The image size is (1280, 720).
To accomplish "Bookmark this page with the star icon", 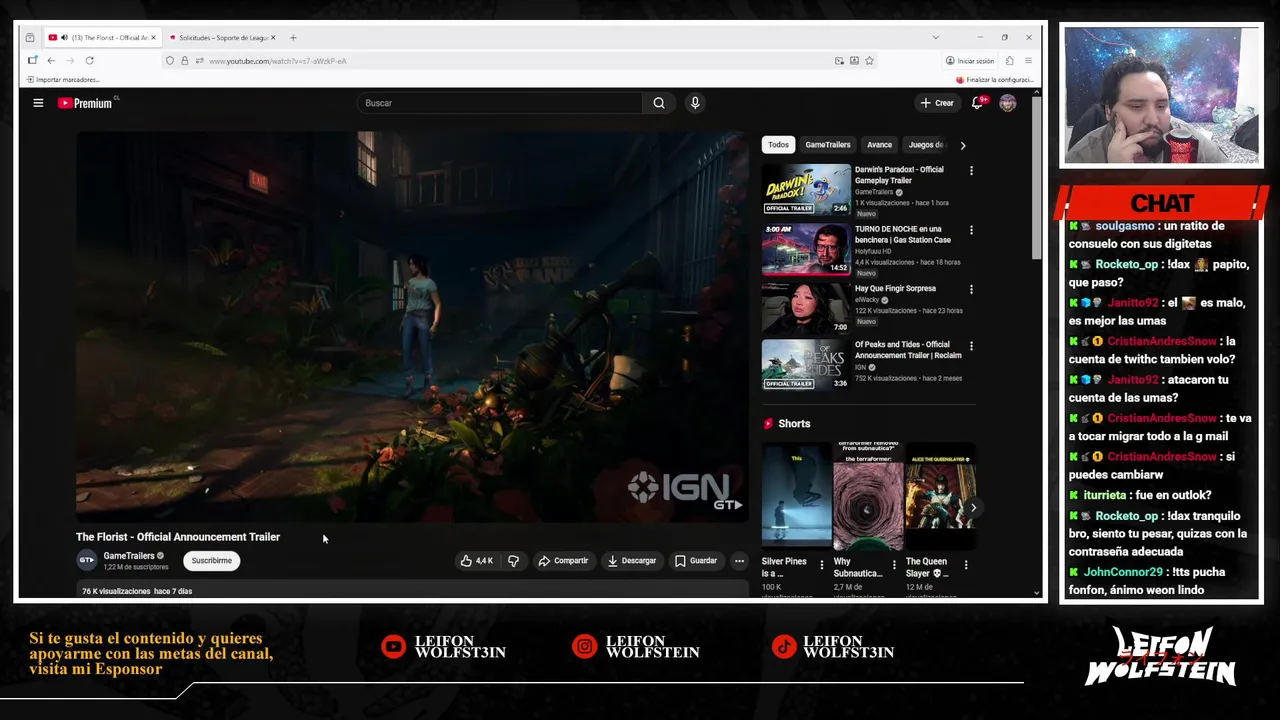I will (869, 61).
